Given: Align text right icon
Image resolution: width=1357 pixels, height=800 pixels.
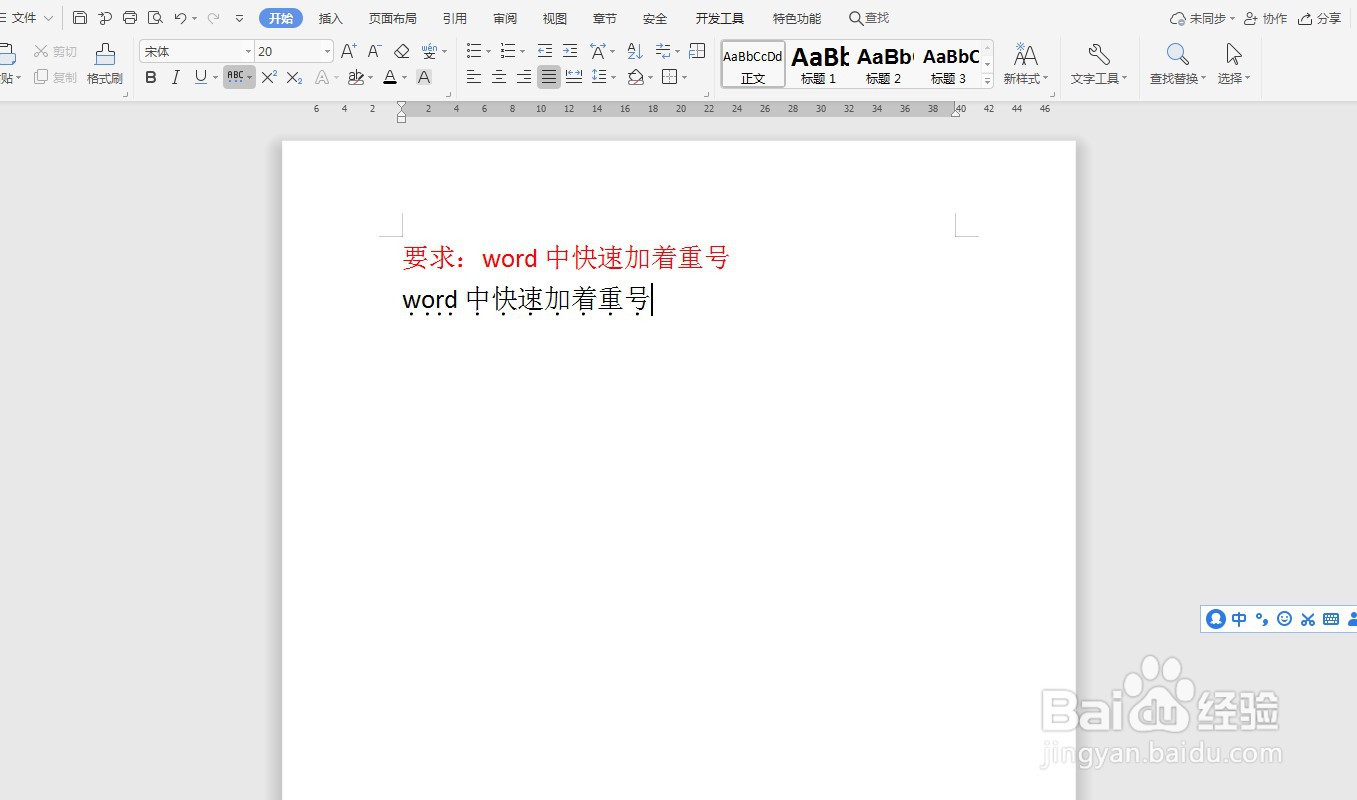Looking at the screenshot, I should tap(524, 77).
